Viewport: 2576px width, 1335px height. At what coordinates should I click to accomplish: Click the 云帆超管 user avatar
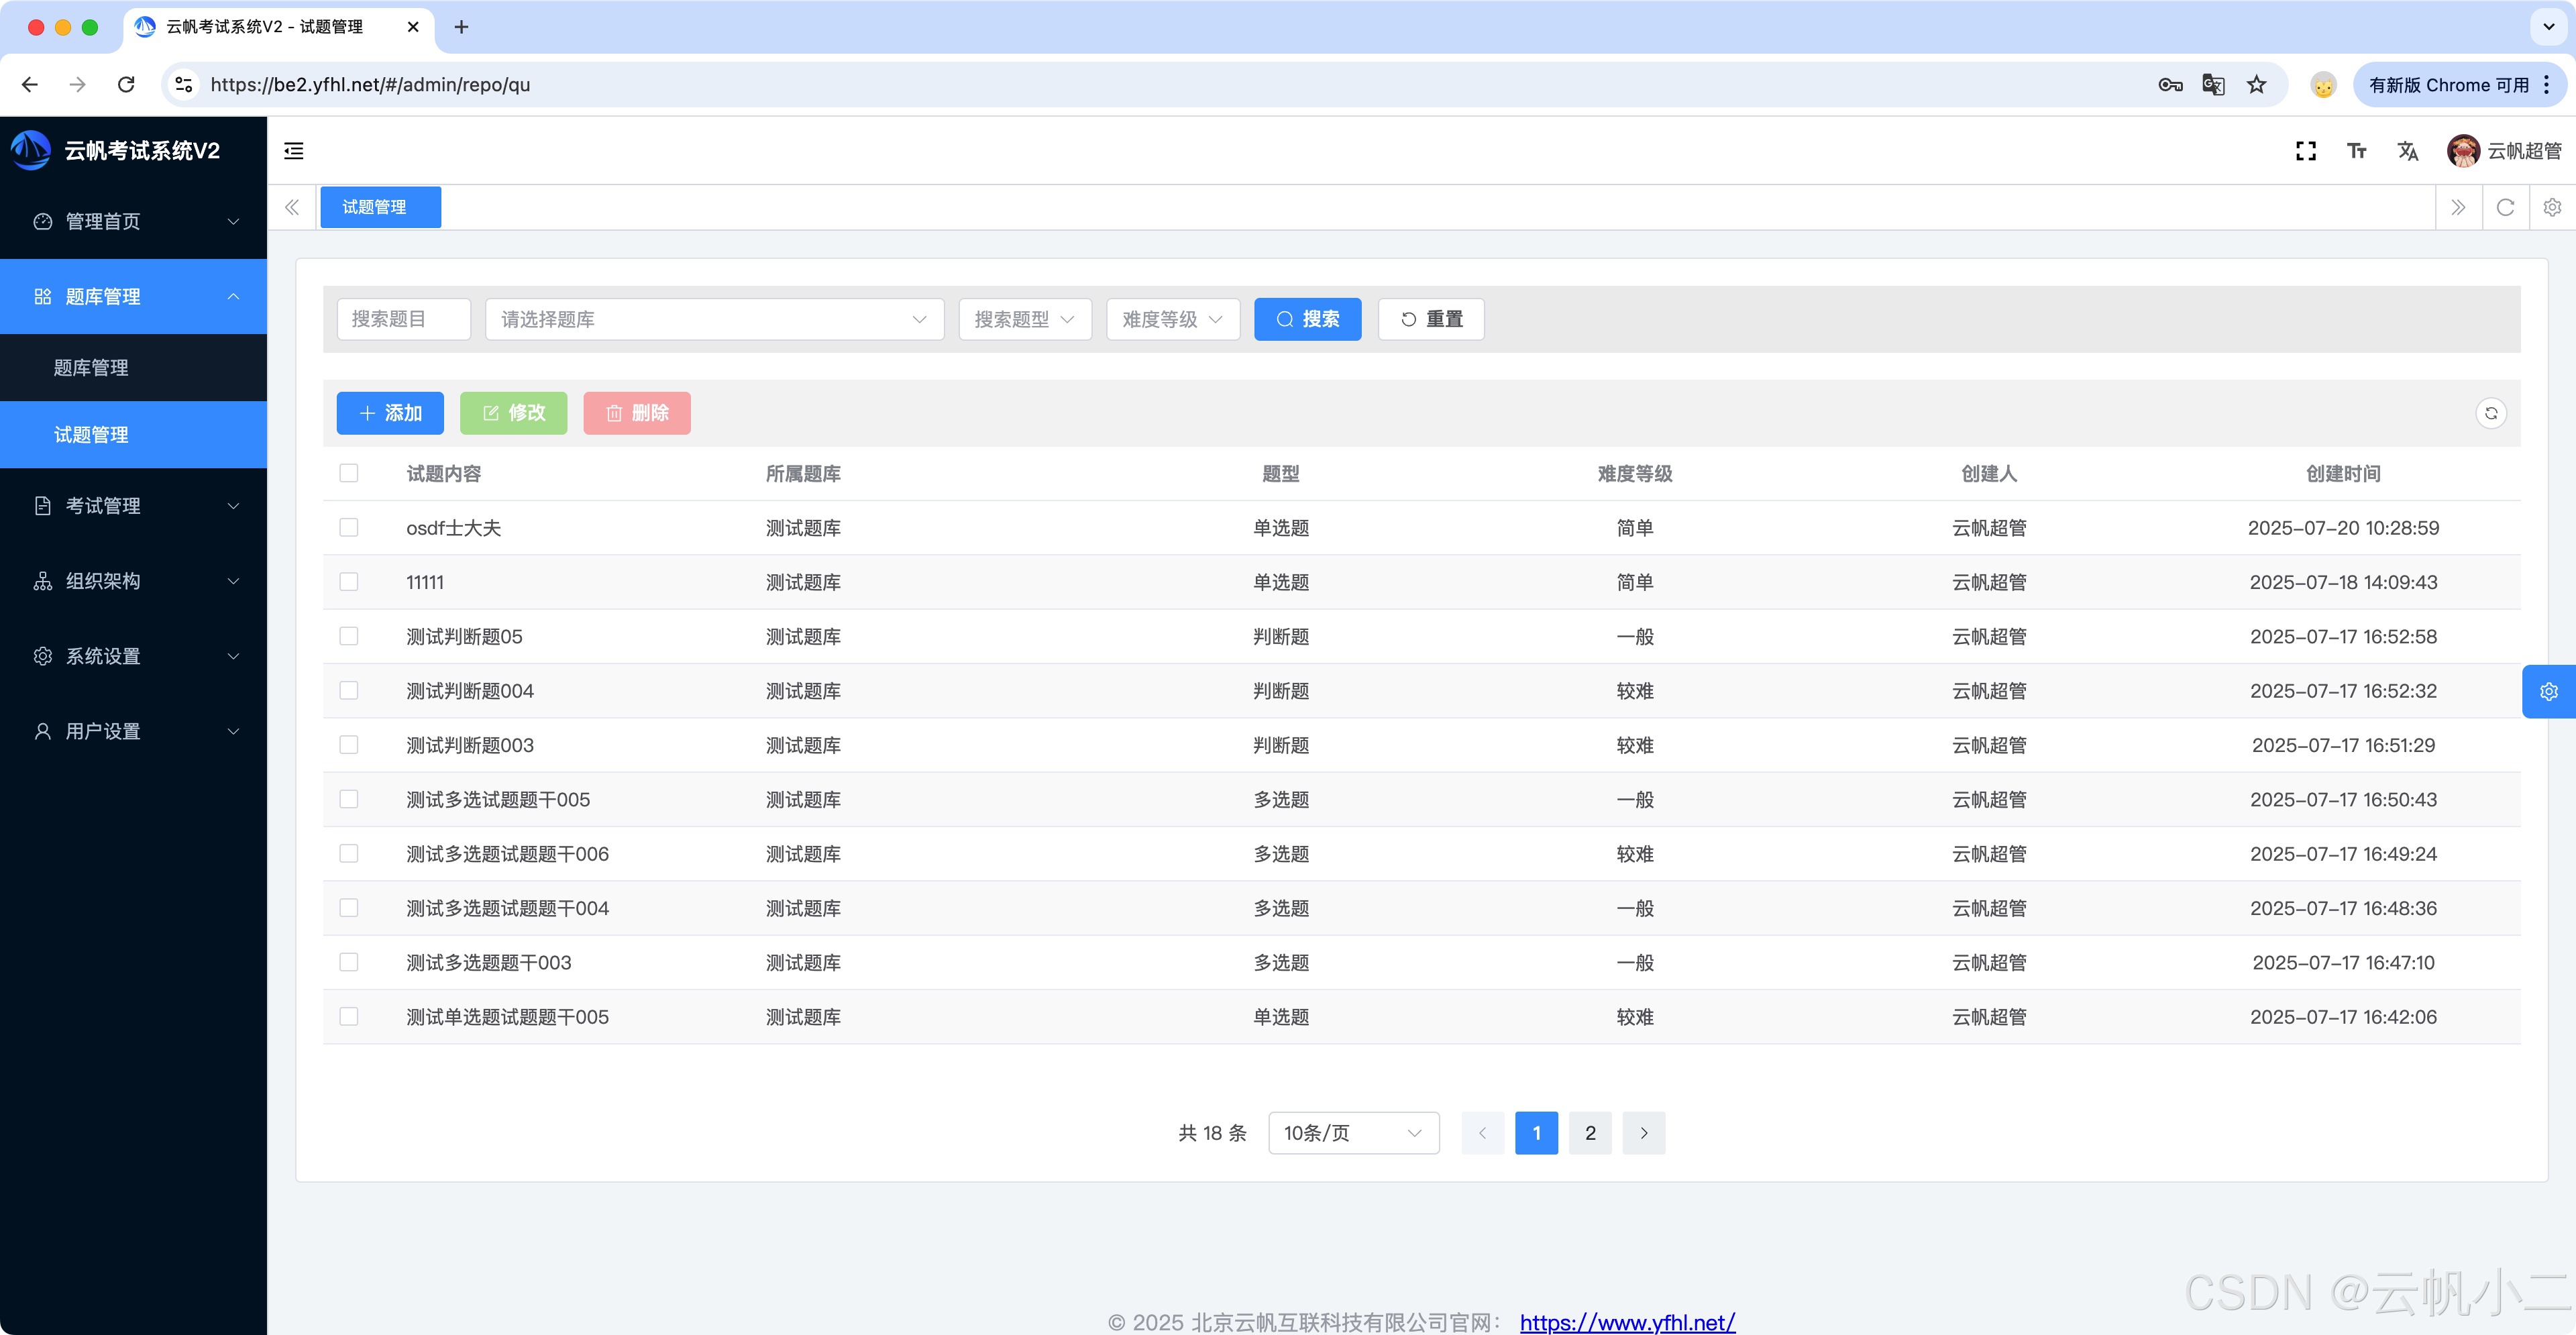tap(2463, 151)
